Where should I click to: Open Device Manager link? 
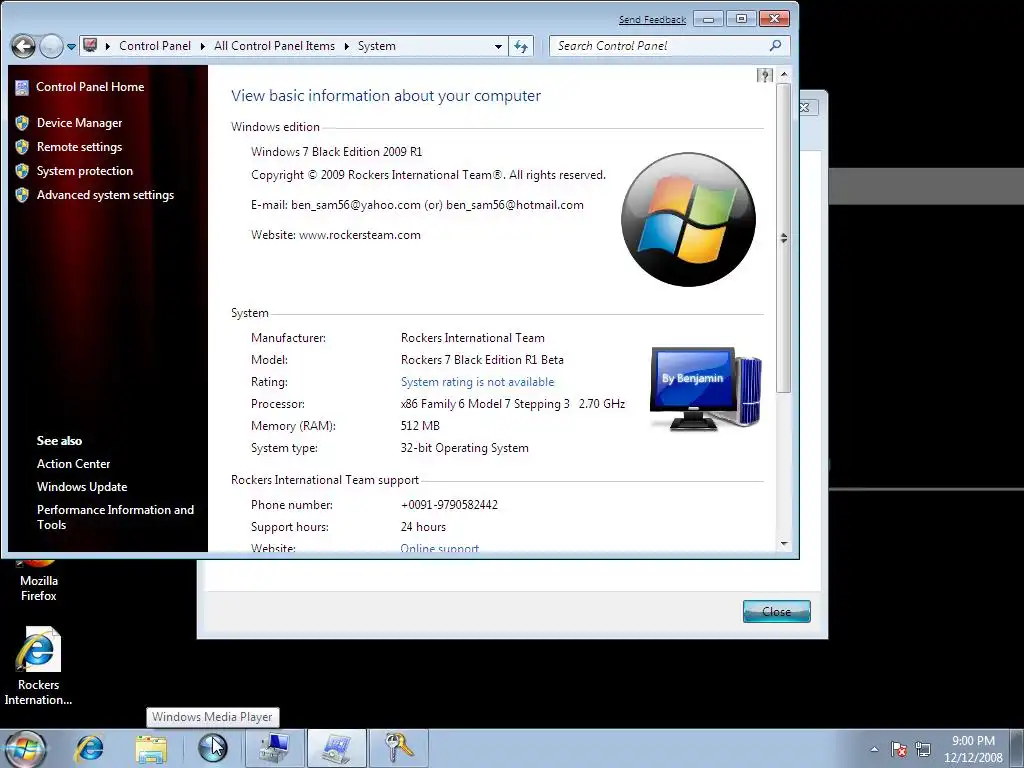(x=80, y=123)
